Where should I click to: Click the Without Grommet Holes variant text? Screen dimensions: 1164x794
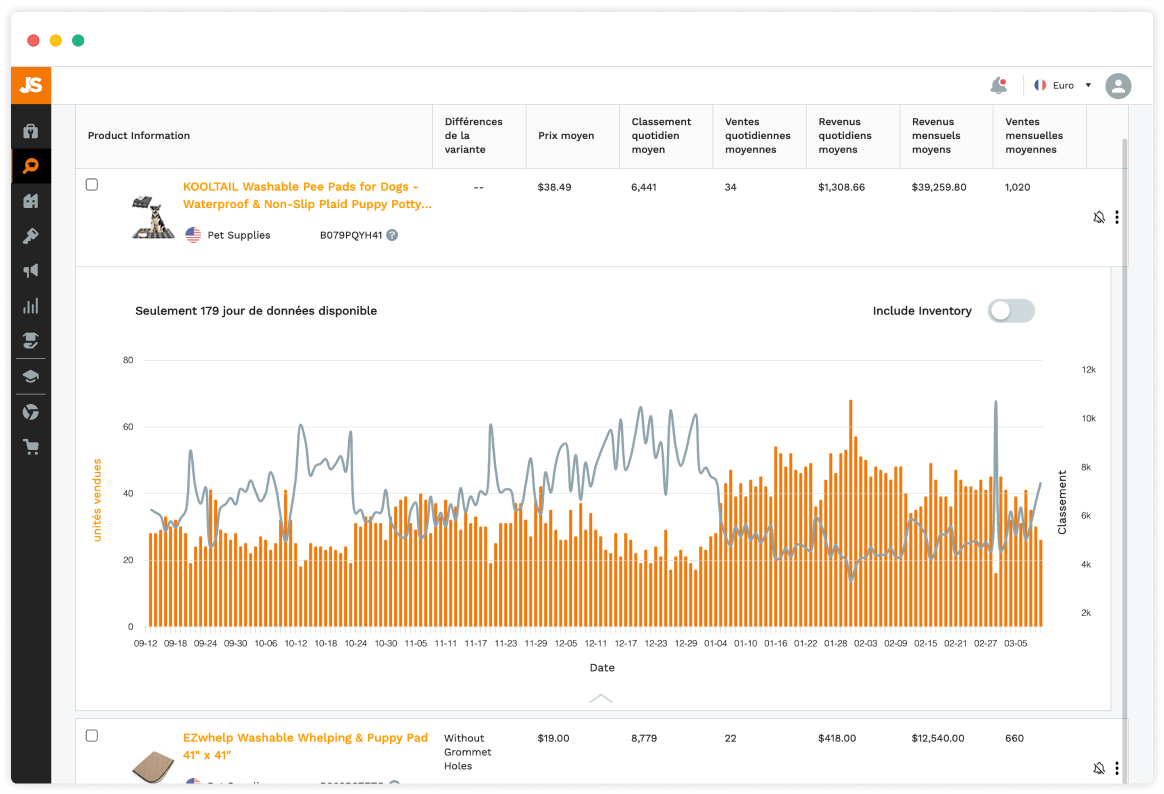(x=467, y=752)
